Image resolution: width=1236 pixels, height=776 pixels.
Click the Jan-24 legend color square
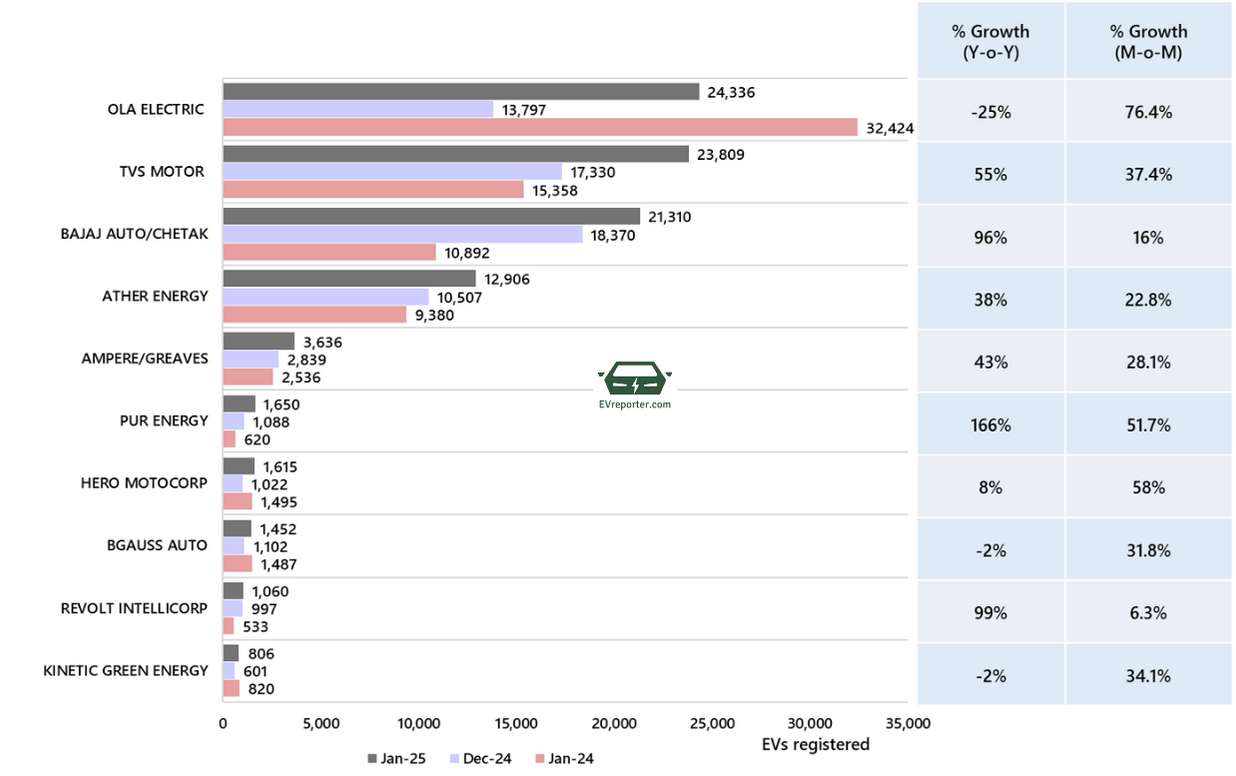(540, 759)
